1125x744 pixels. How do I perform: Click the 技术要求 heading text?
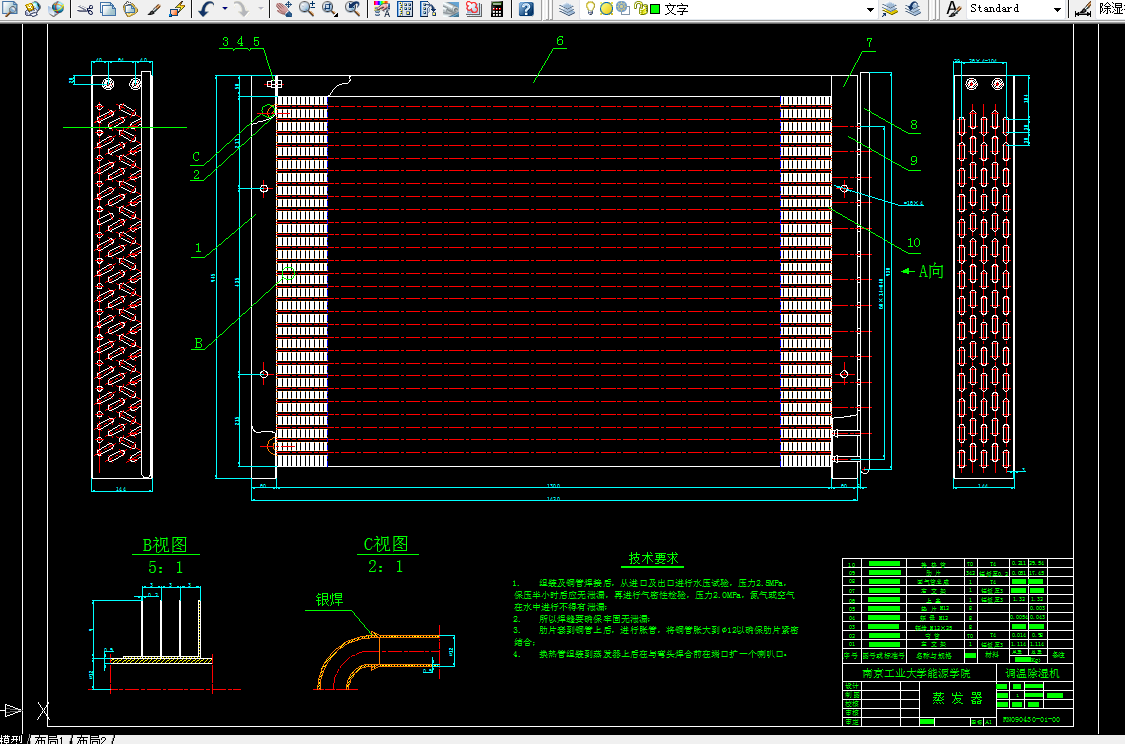click(654, 557)
